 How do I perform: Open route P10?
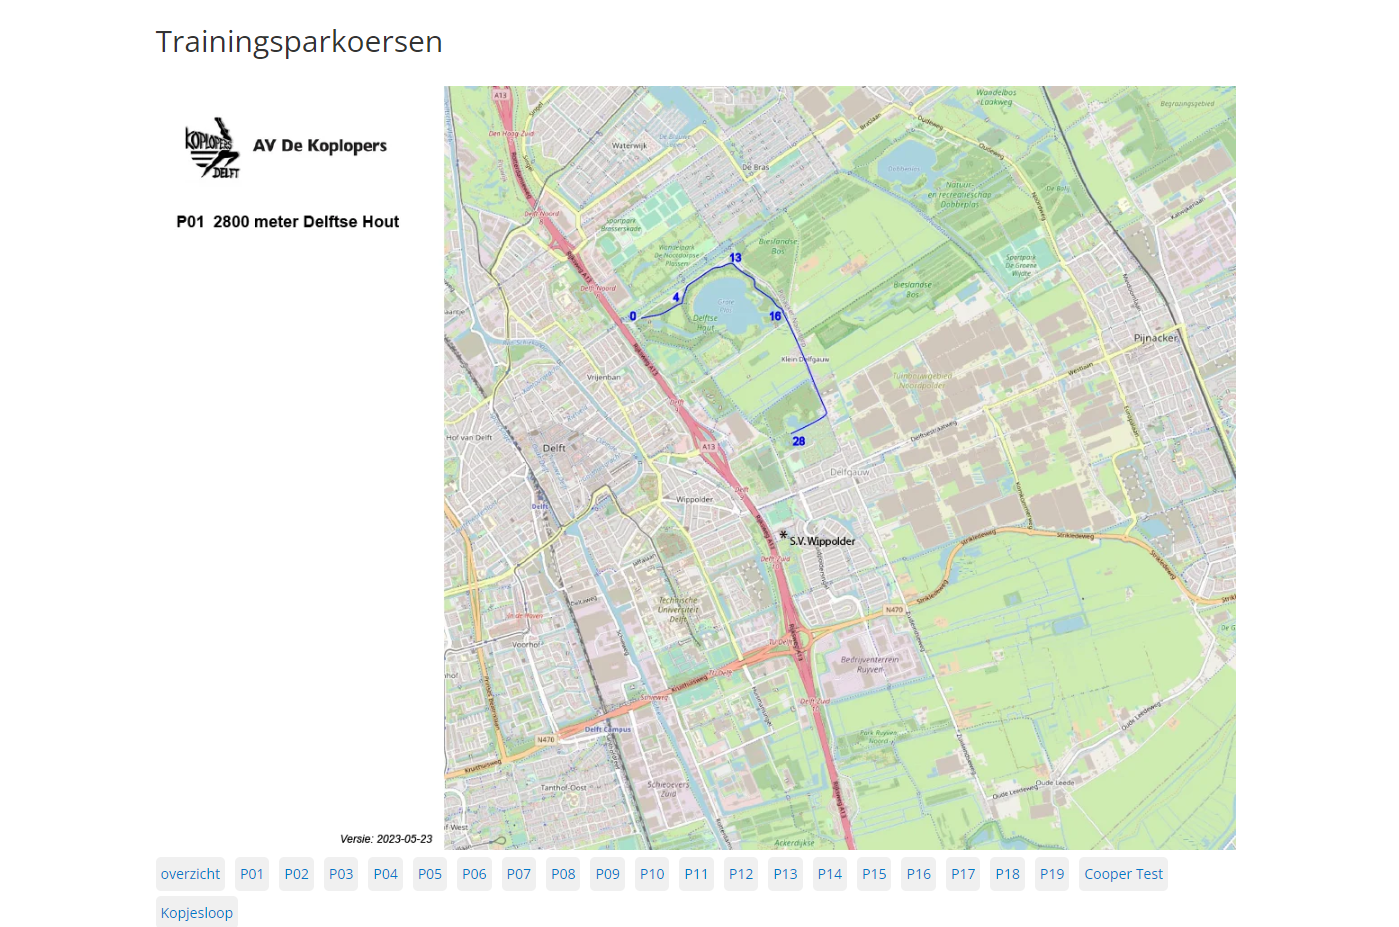(x=652, y=874)
